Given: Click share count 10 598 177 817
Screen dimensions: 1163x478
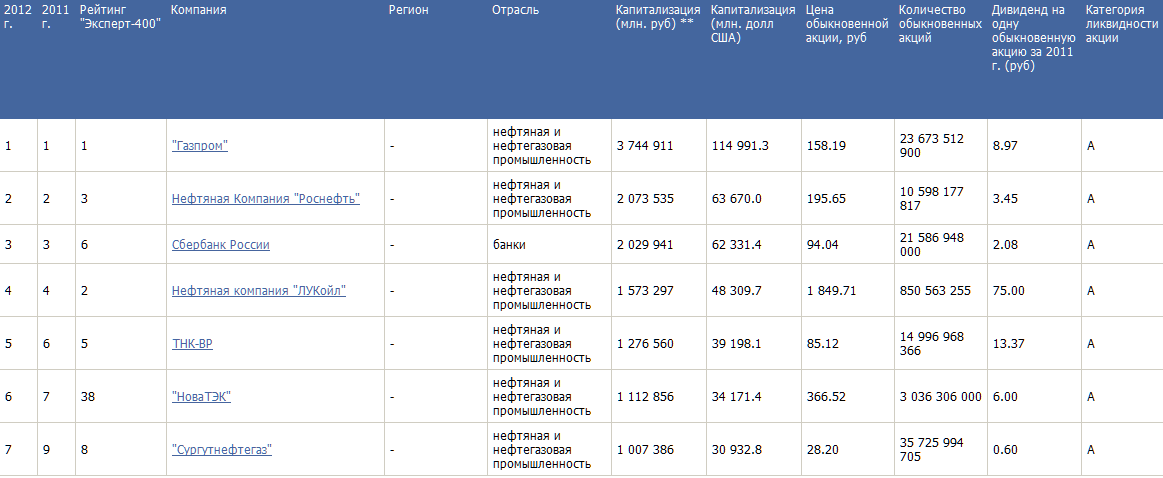Looking at the screenshot, I should point(932,199).
